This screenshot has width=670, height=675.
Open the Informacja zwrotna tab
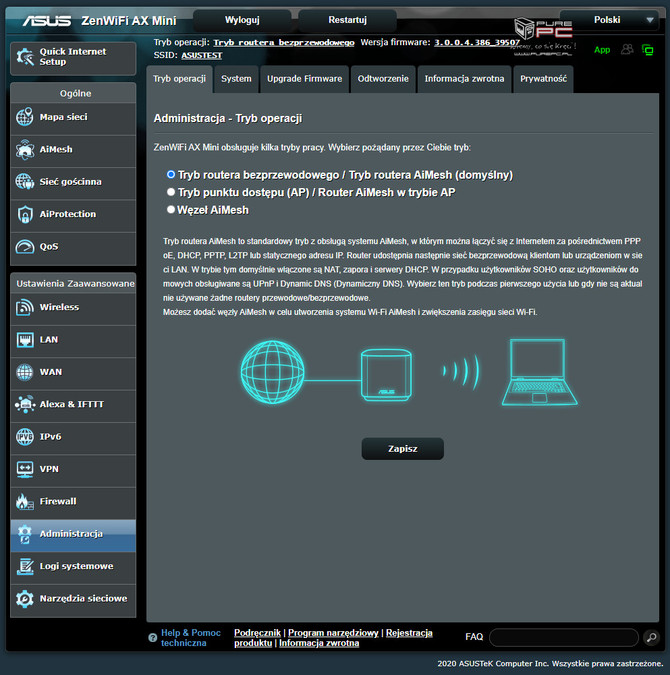point(464,79)
